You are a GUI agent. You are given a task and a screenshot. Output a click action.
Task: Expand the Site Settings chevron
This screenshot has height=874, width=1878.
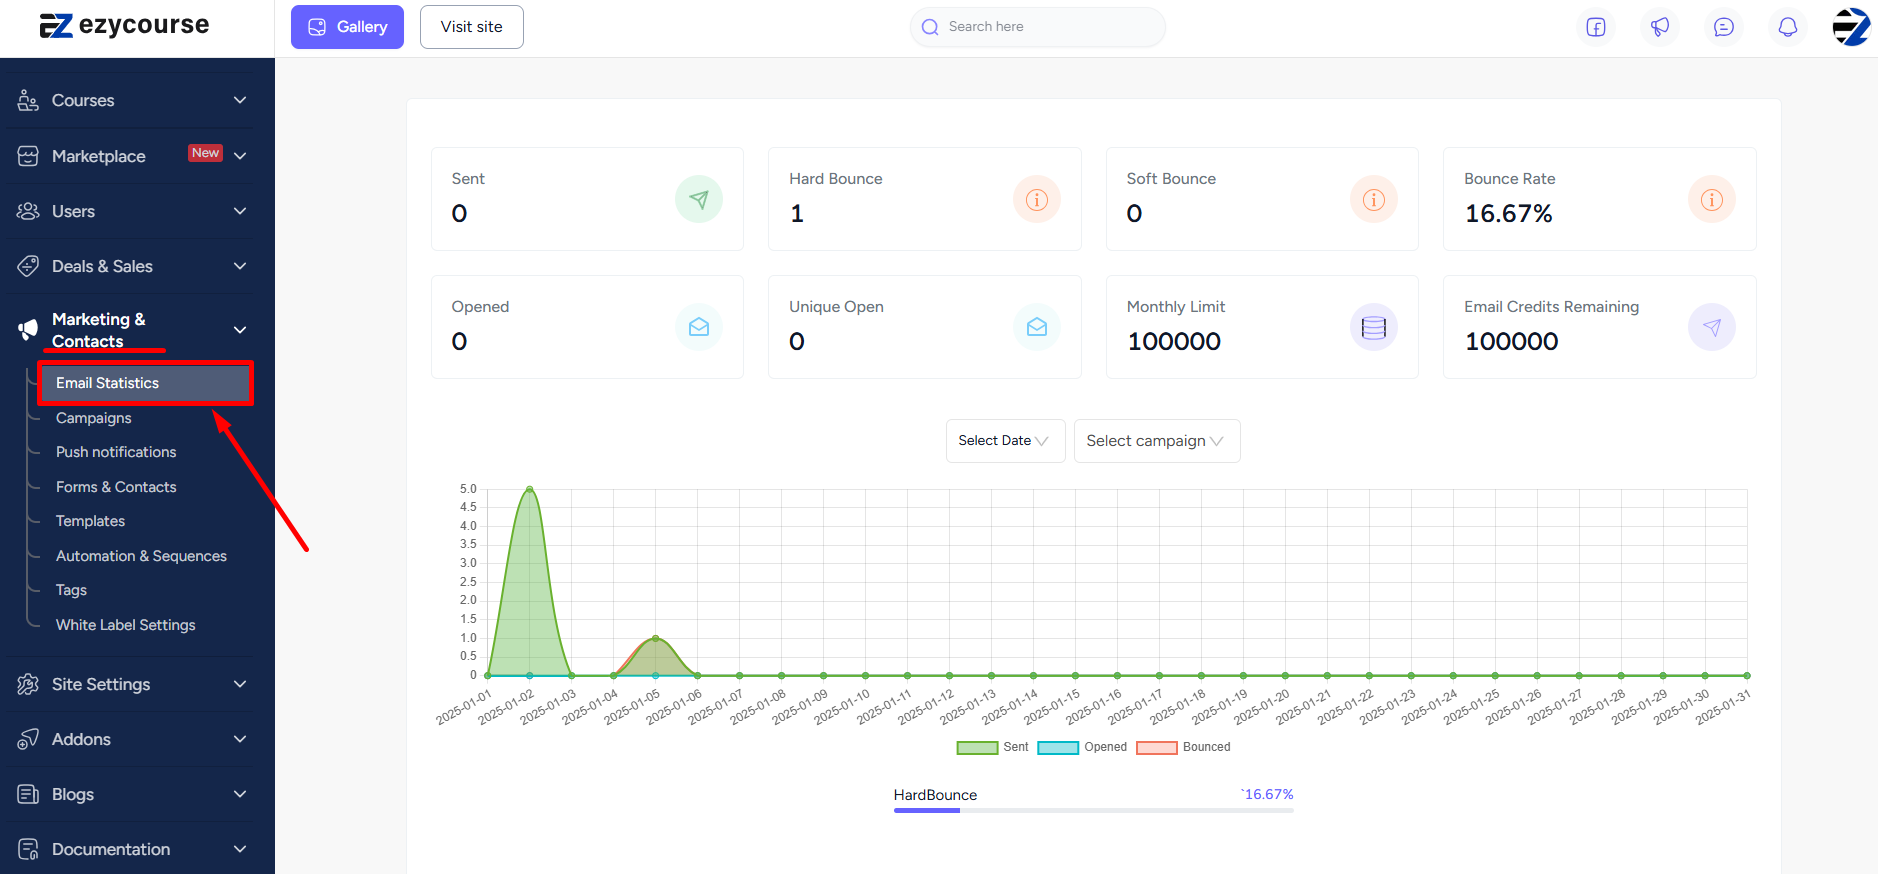tap(240, 684)
